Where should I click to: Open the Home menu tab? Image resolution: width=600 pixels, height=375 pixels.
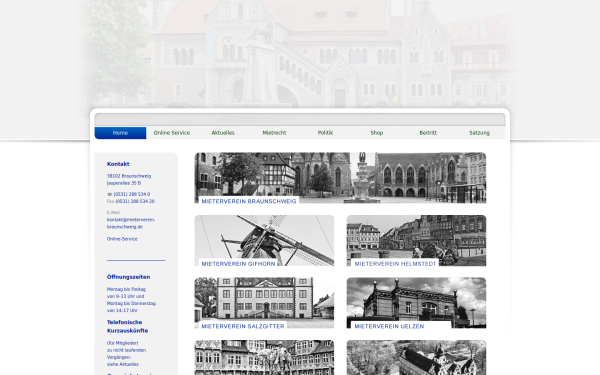click(x=120, y=133)
